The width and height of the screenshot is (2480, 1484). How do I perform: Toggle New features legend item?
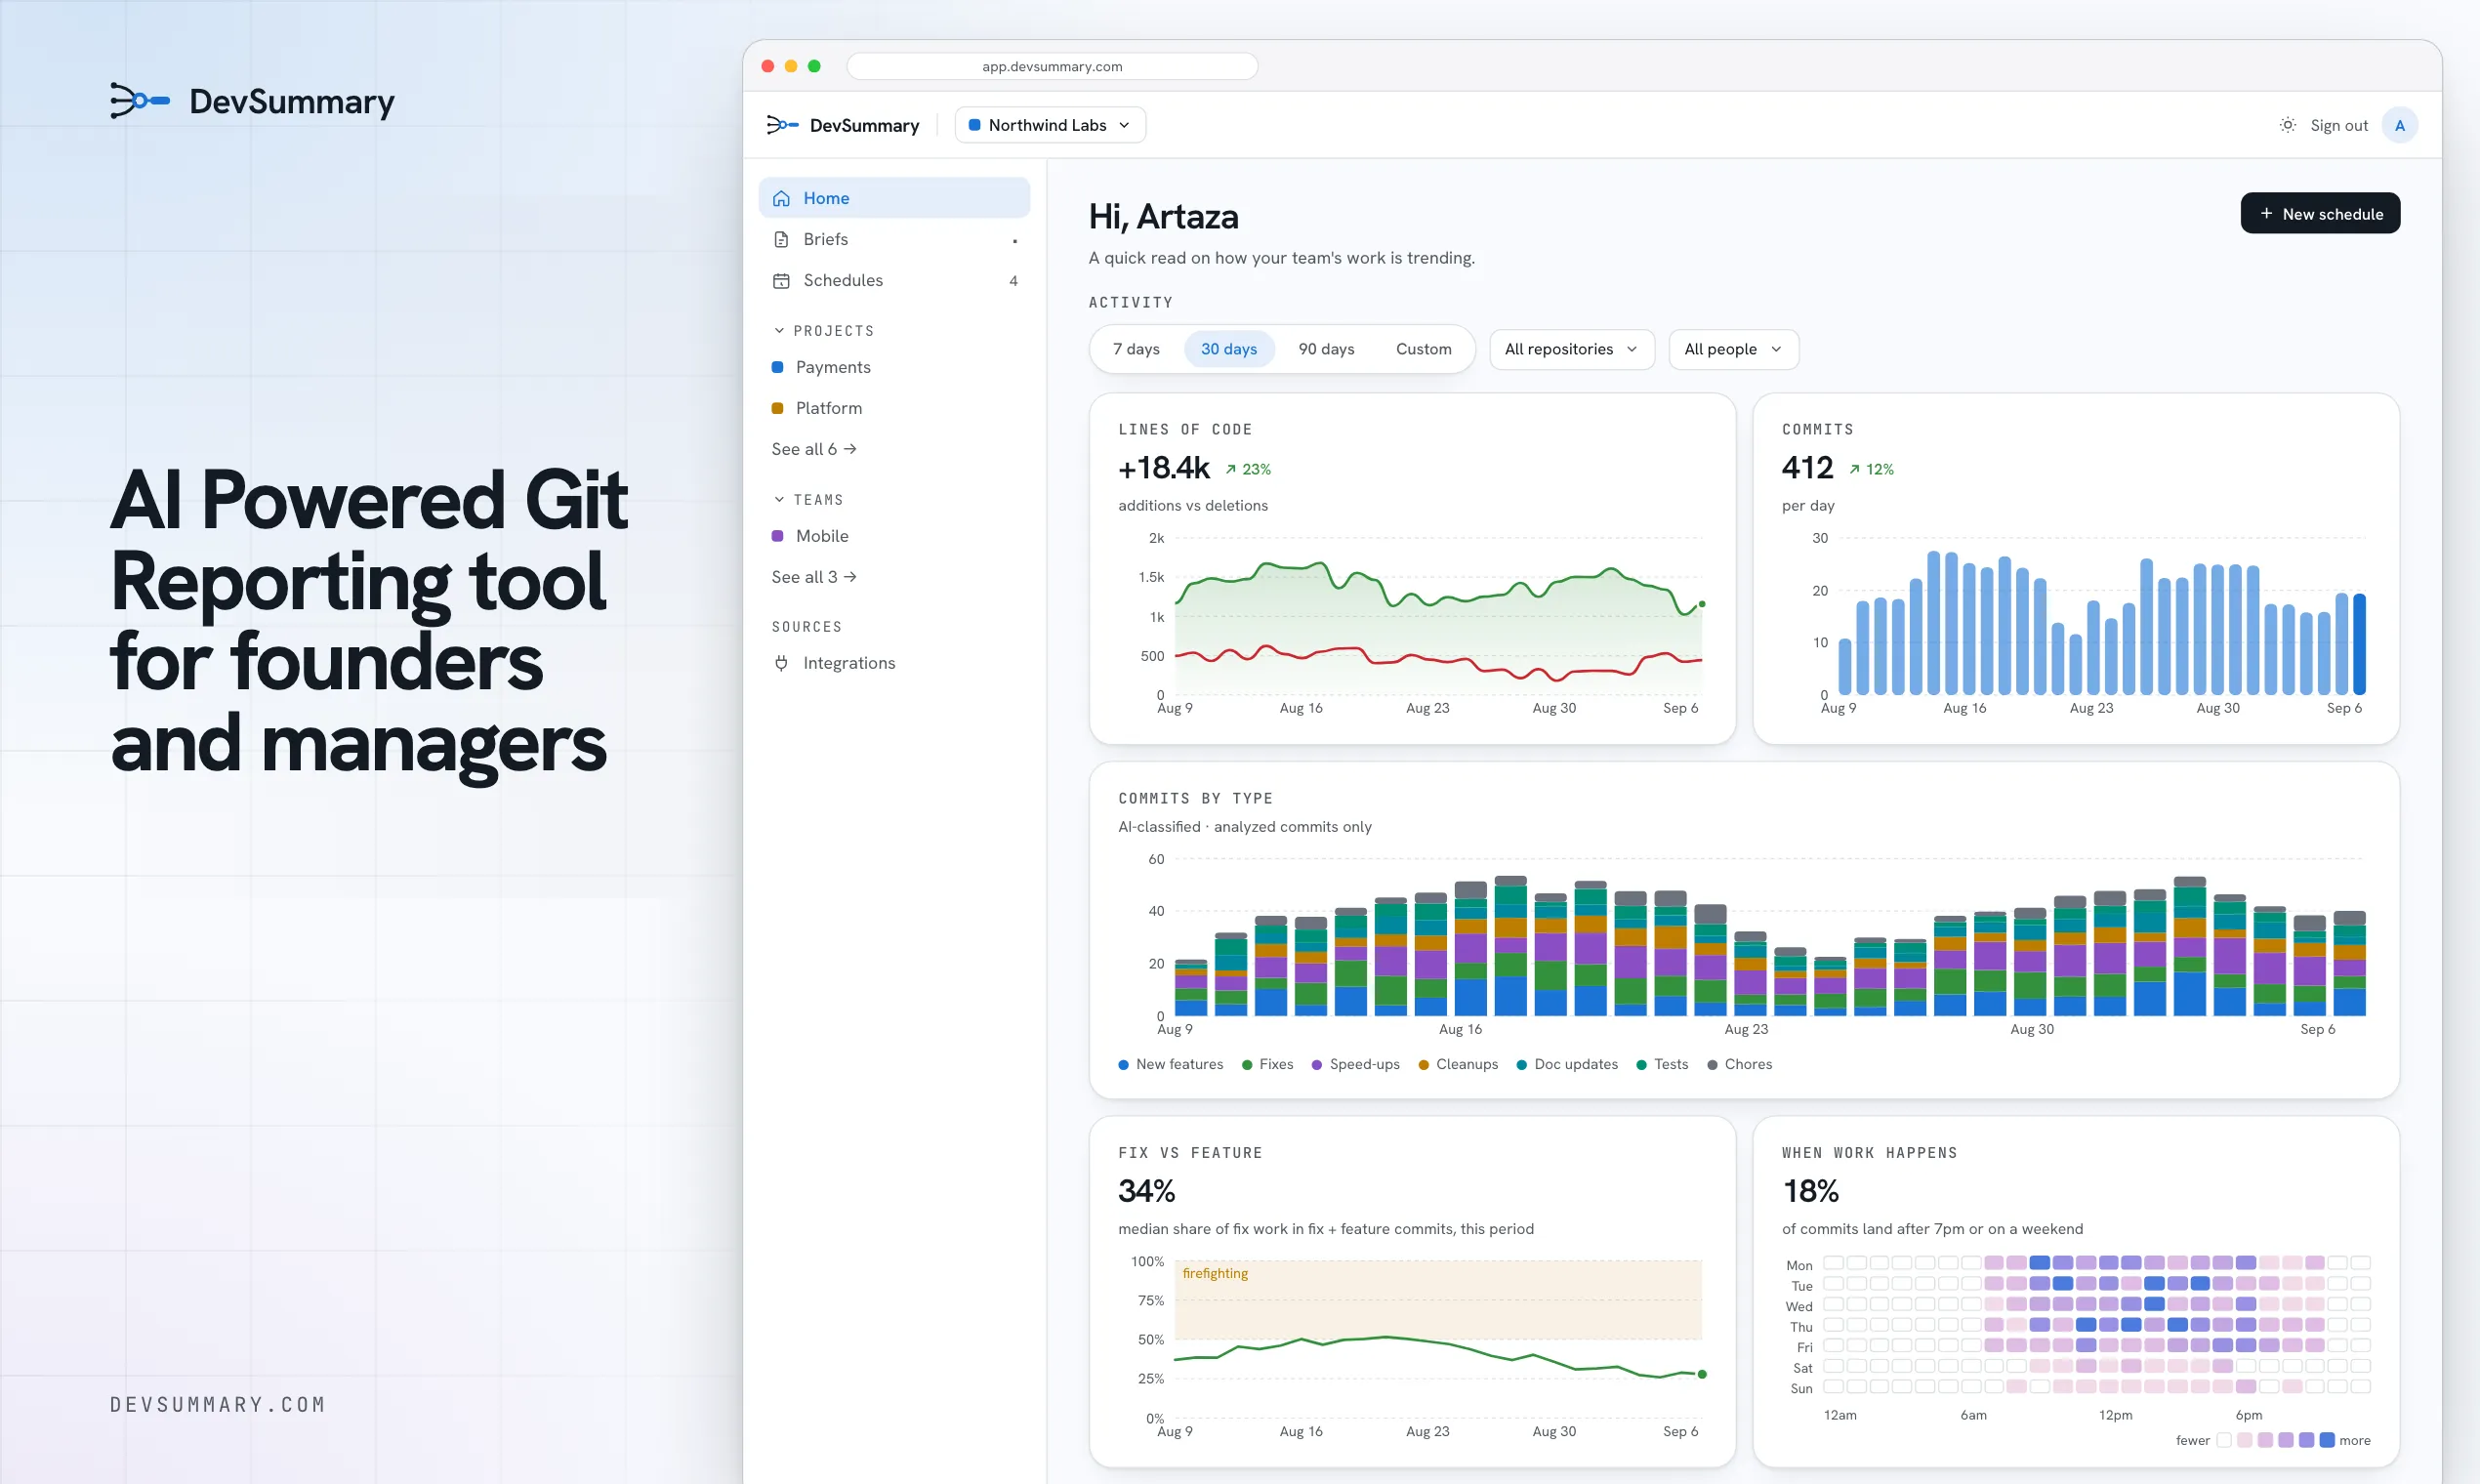[1170, 1064]
